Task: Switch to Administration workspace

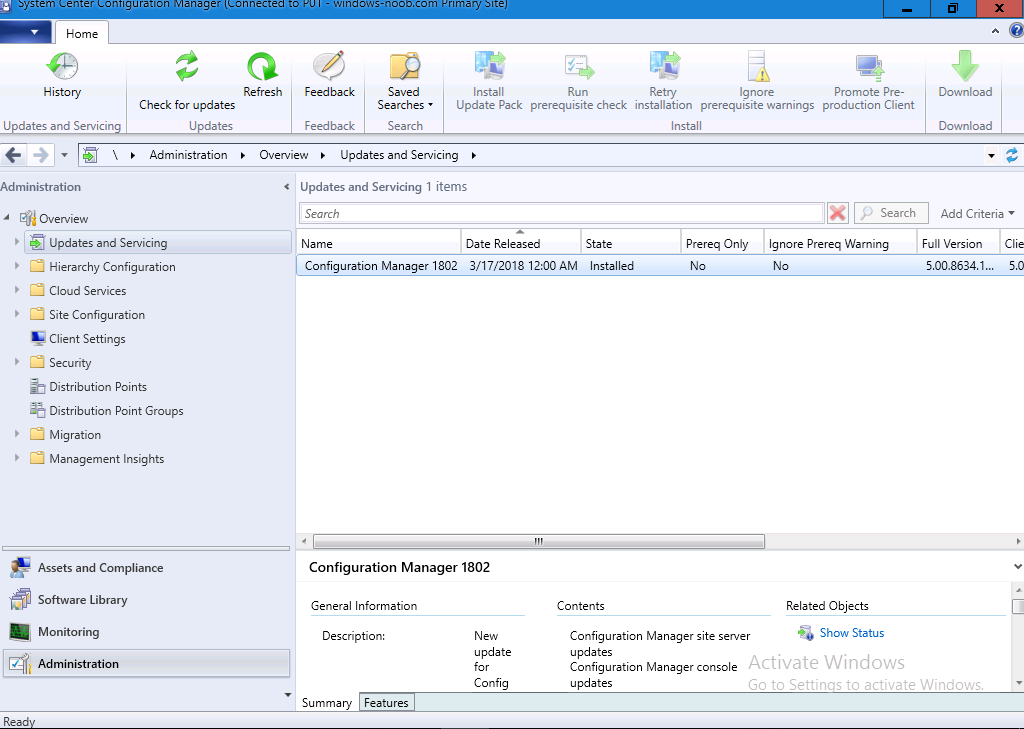Action: point(146,664)
